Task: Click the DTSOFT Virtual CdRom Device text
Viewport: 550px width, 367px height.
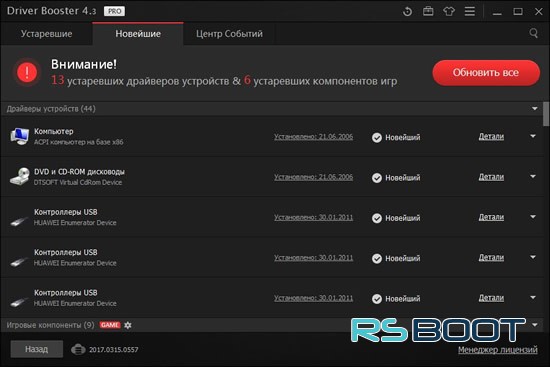Action: click(78, 182)
